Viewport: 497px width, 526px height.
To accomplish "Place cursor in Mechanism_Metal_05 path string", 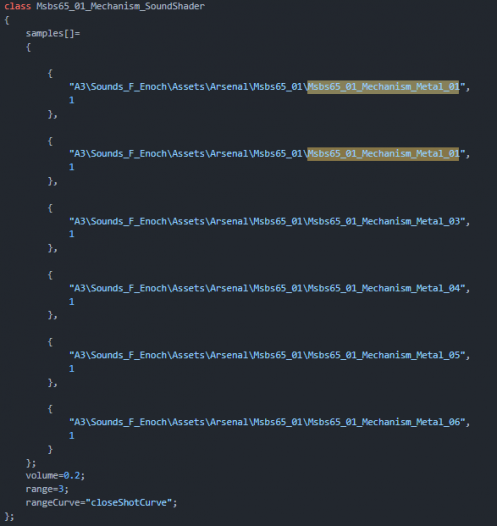I will [269, 355].
